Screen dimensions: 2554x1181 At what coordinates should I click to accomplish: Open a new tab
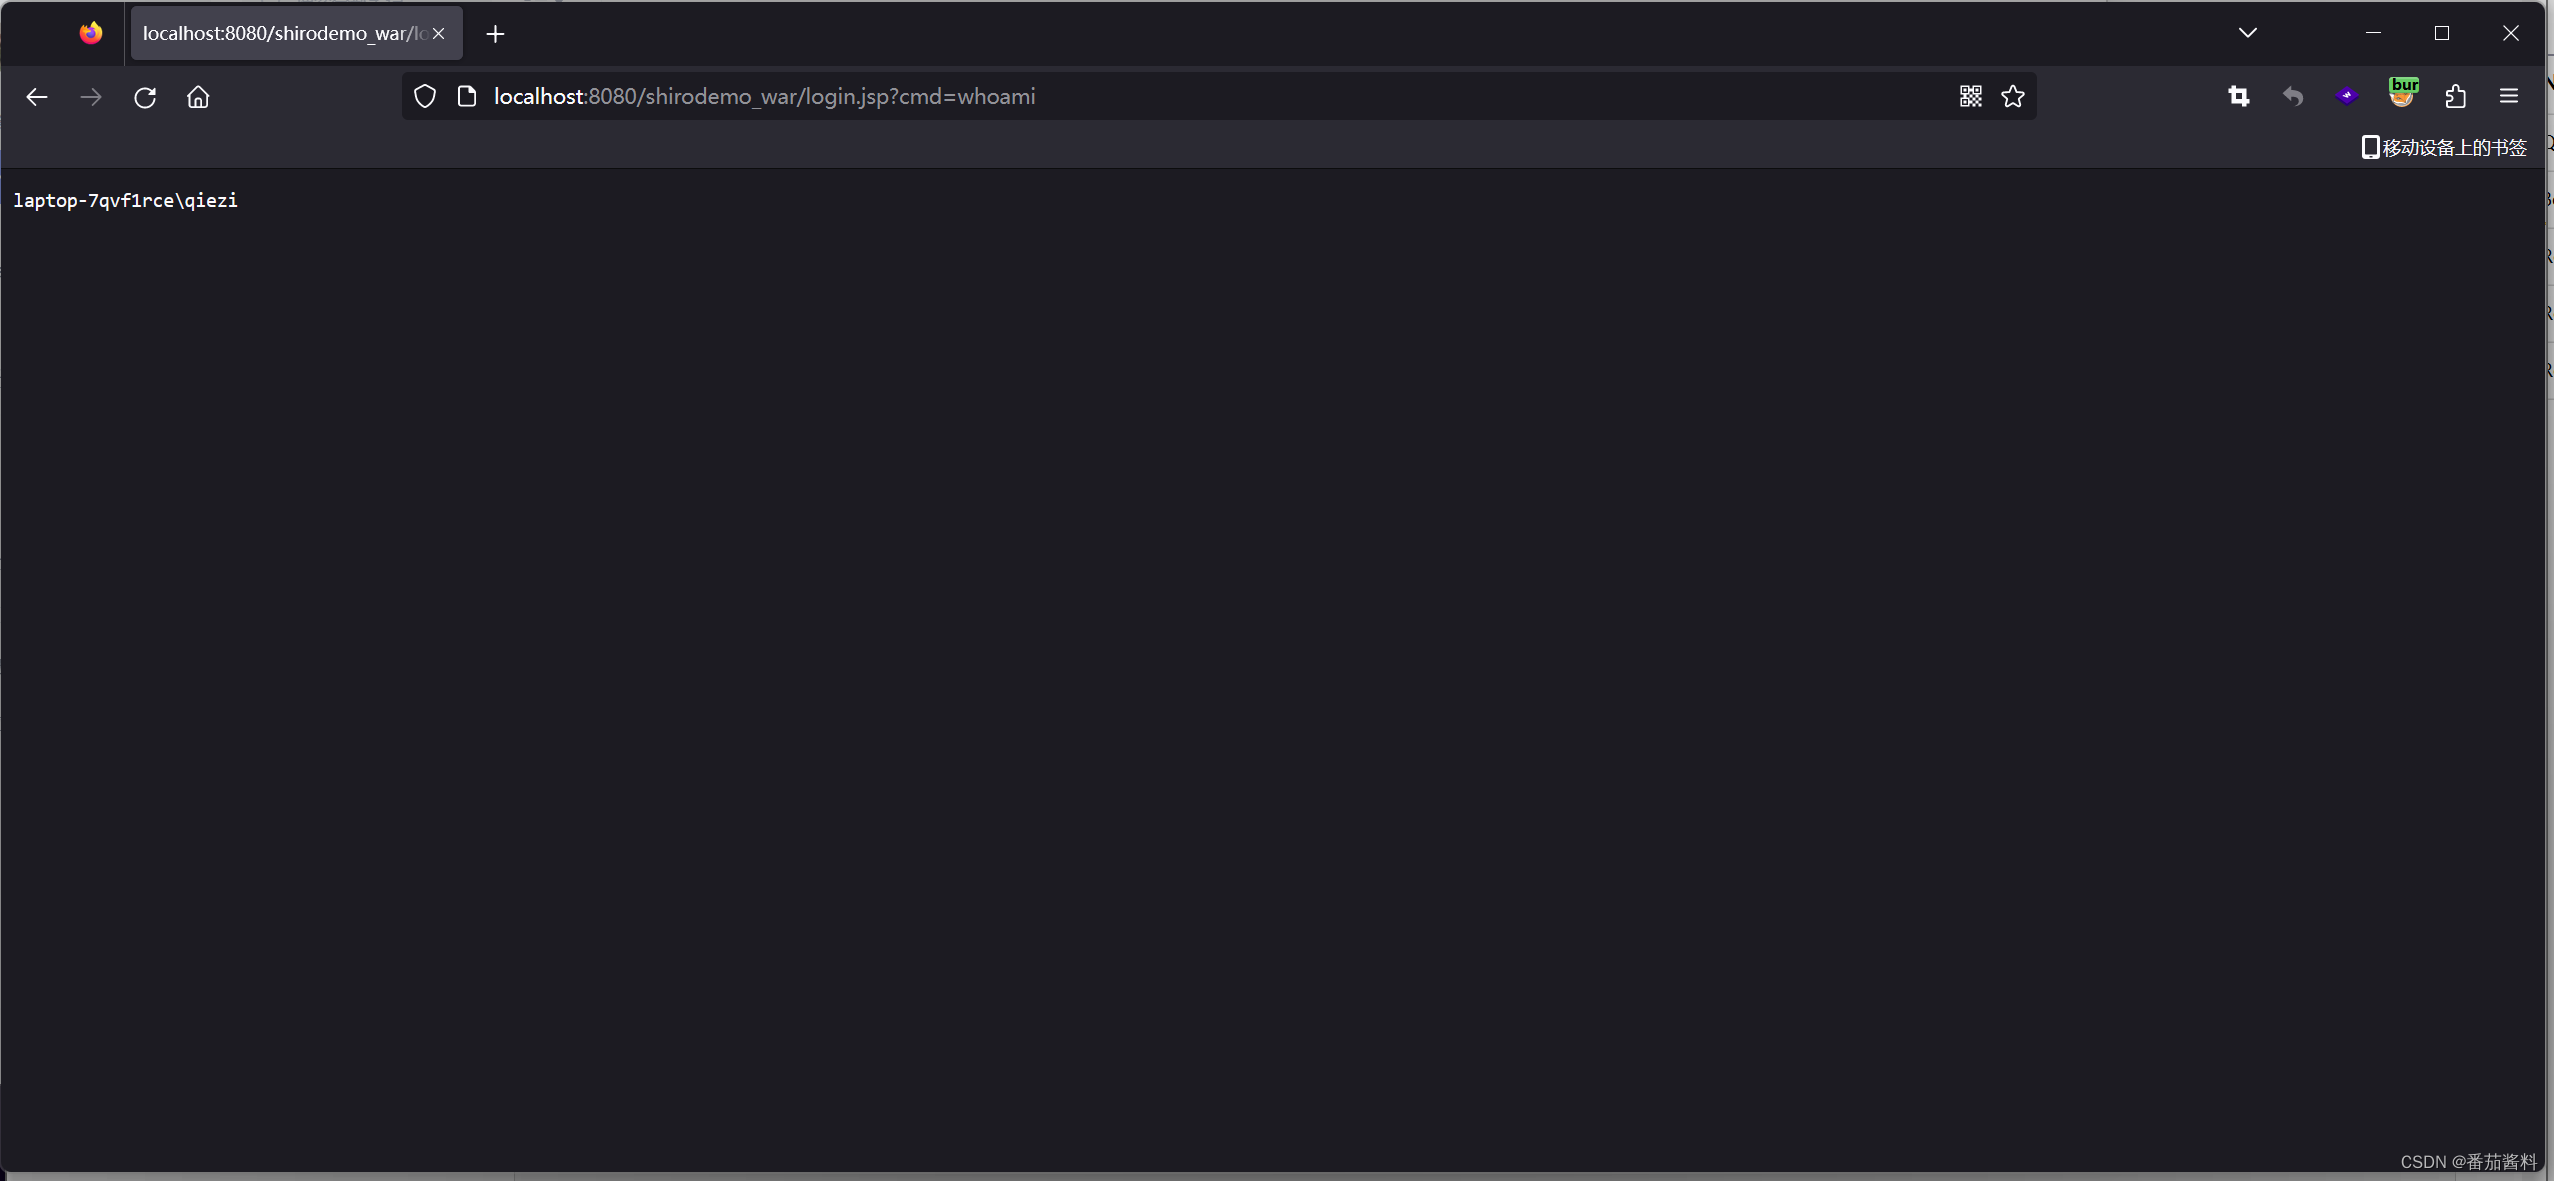pos(495,34)
